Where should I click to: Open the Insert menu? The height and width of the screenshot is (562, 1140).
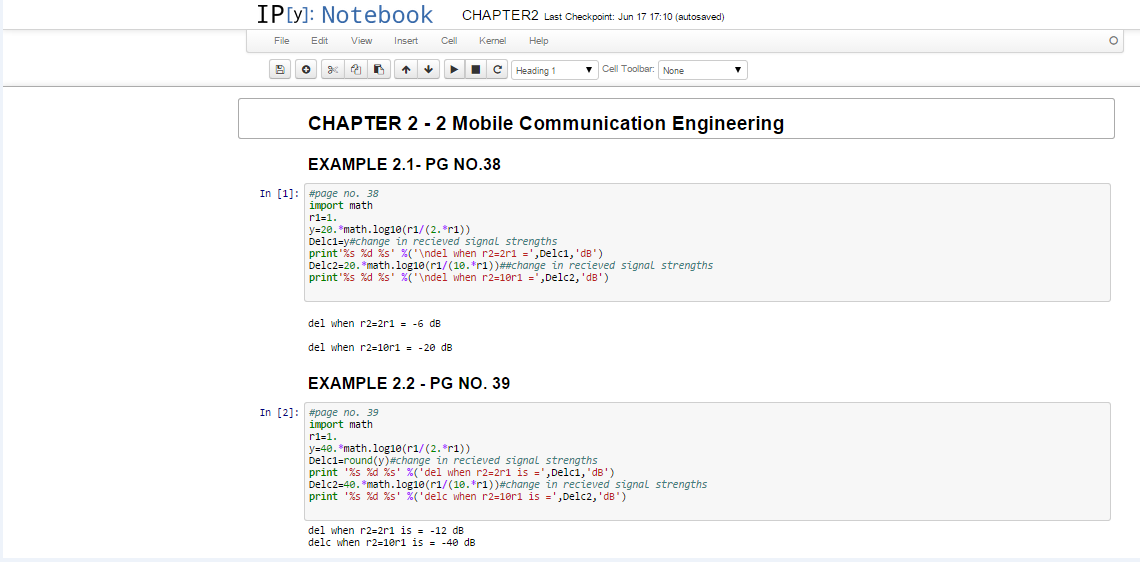[x=406, y=41]
